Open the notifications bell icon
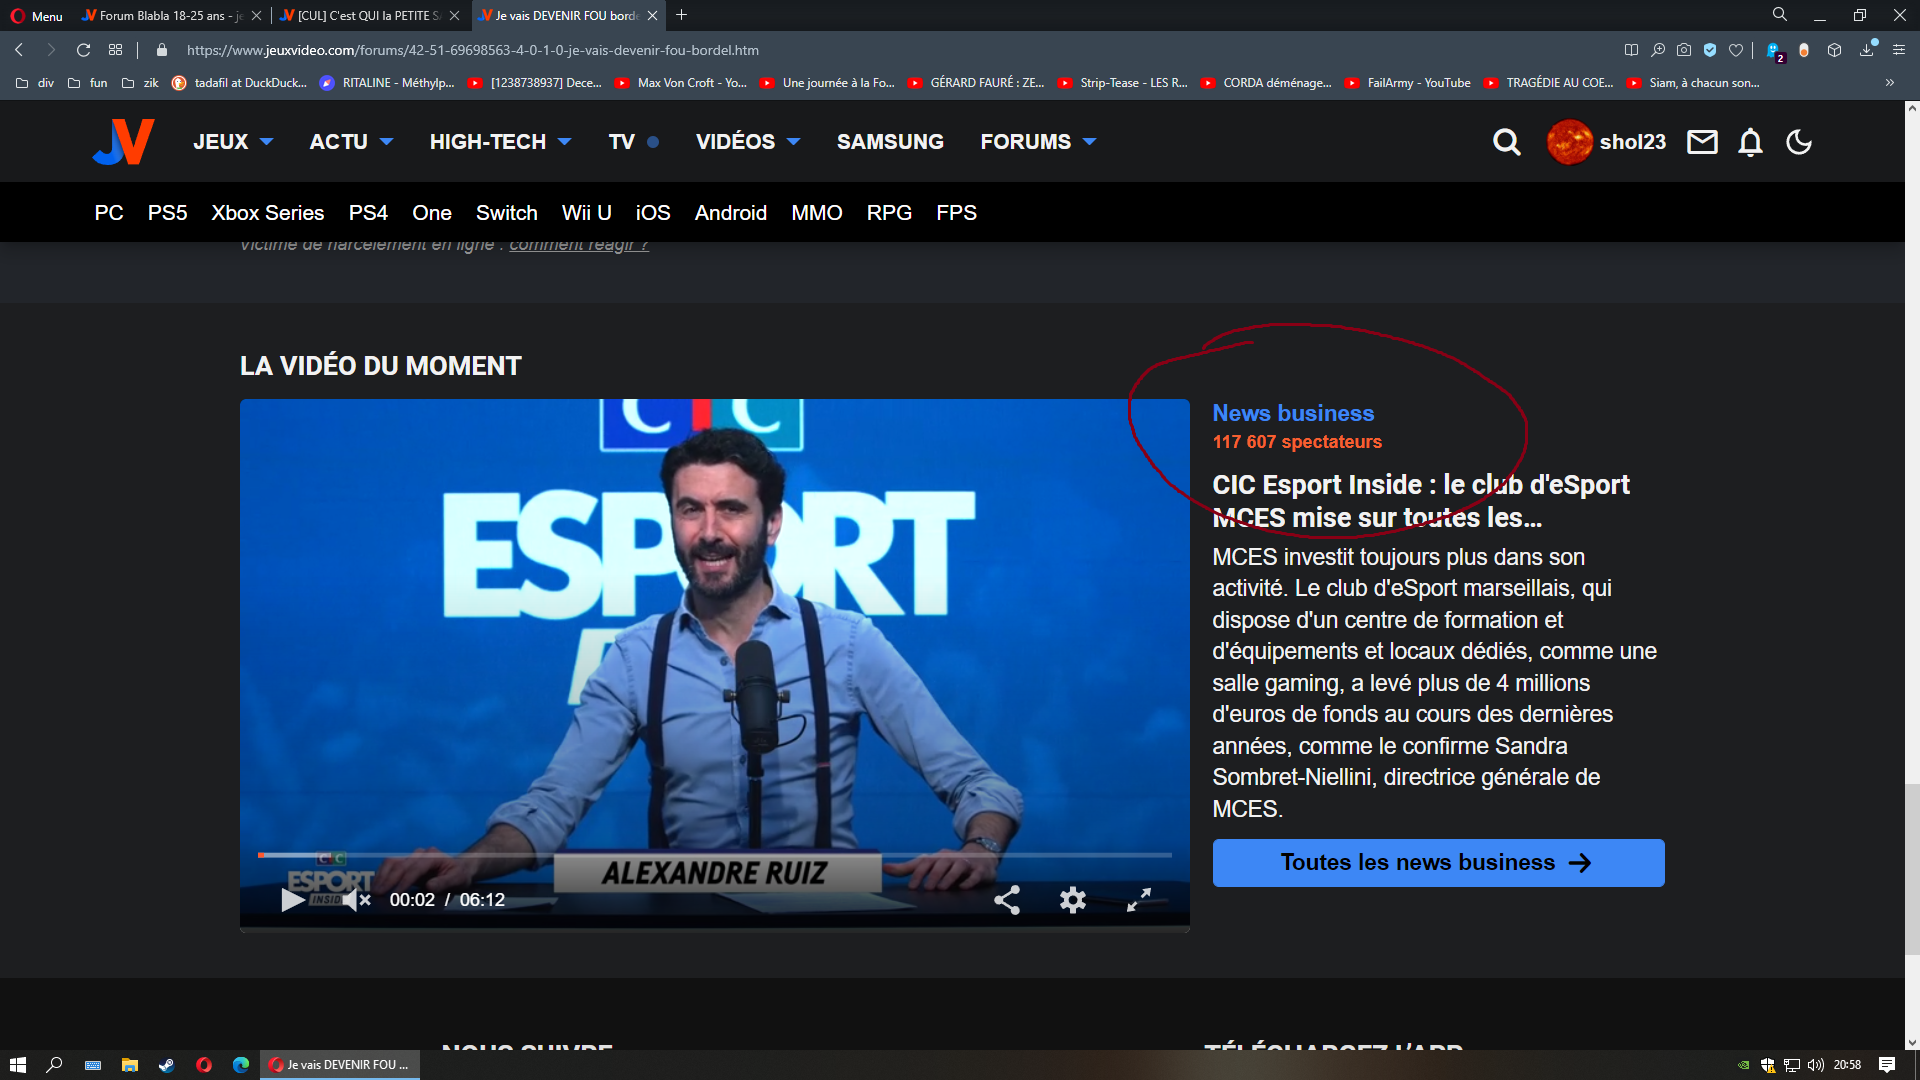Image resolution: width=1920 pixels, height=1080 pixels. pos(1750,142)
